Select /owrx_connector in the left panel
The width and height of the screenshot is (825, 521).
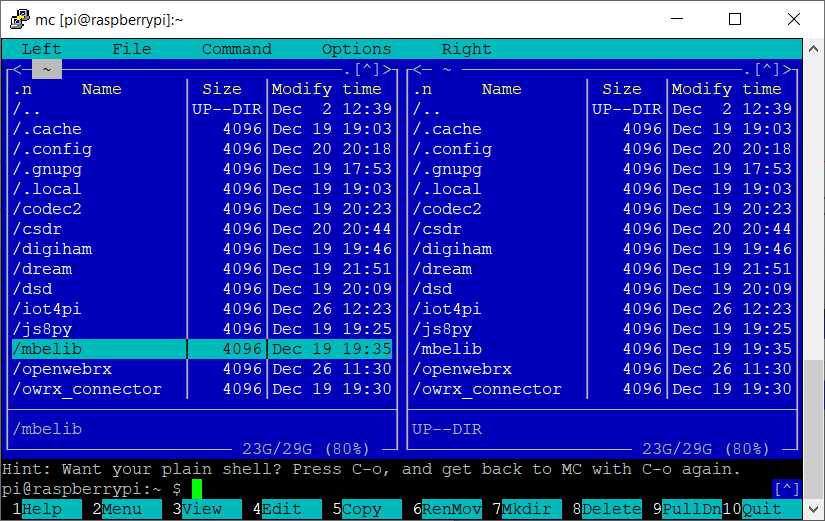click(202, 389)
